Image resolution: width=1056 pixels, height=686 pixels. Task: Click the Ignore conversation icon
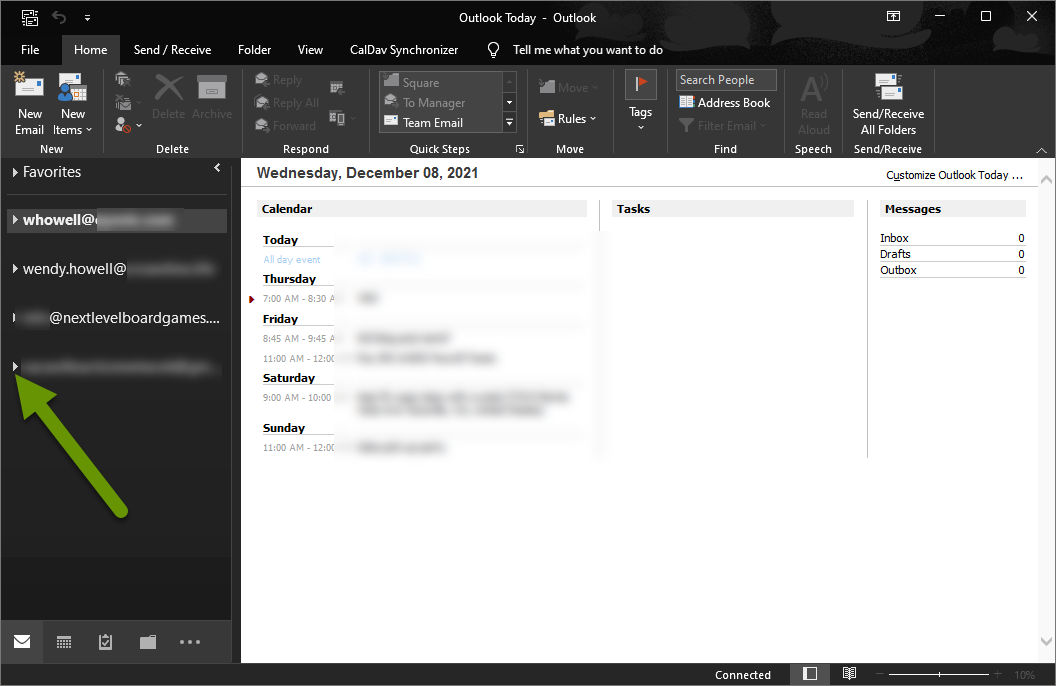(x=122, y=79)
